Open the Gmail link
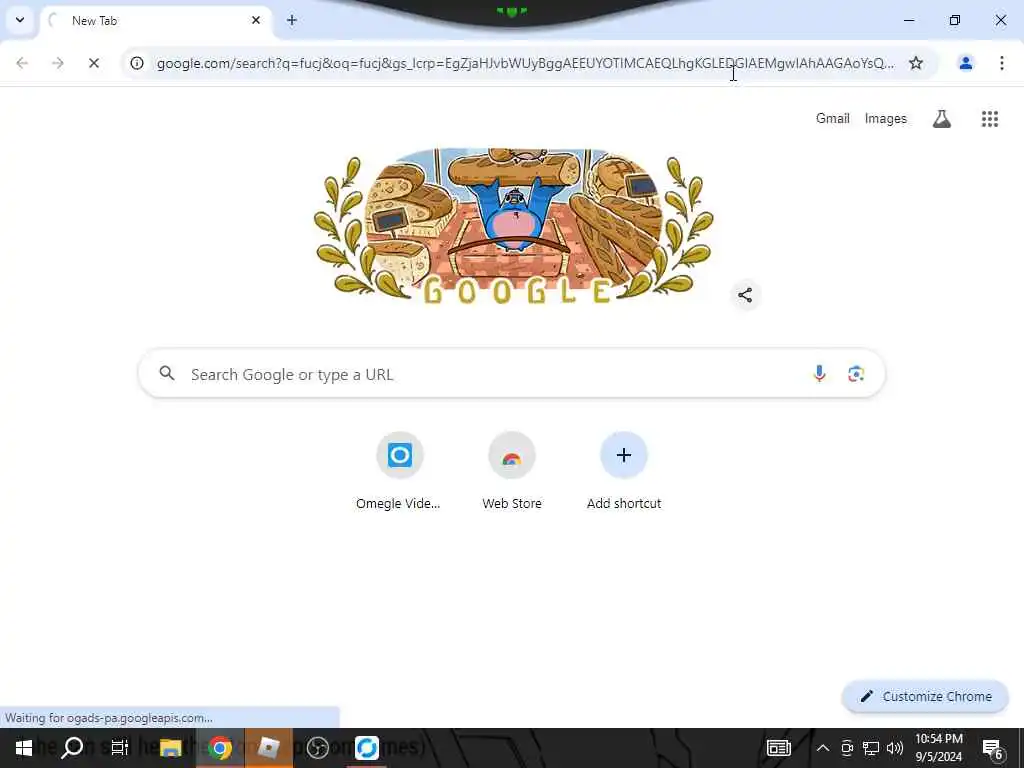 (x=832, y=119)
